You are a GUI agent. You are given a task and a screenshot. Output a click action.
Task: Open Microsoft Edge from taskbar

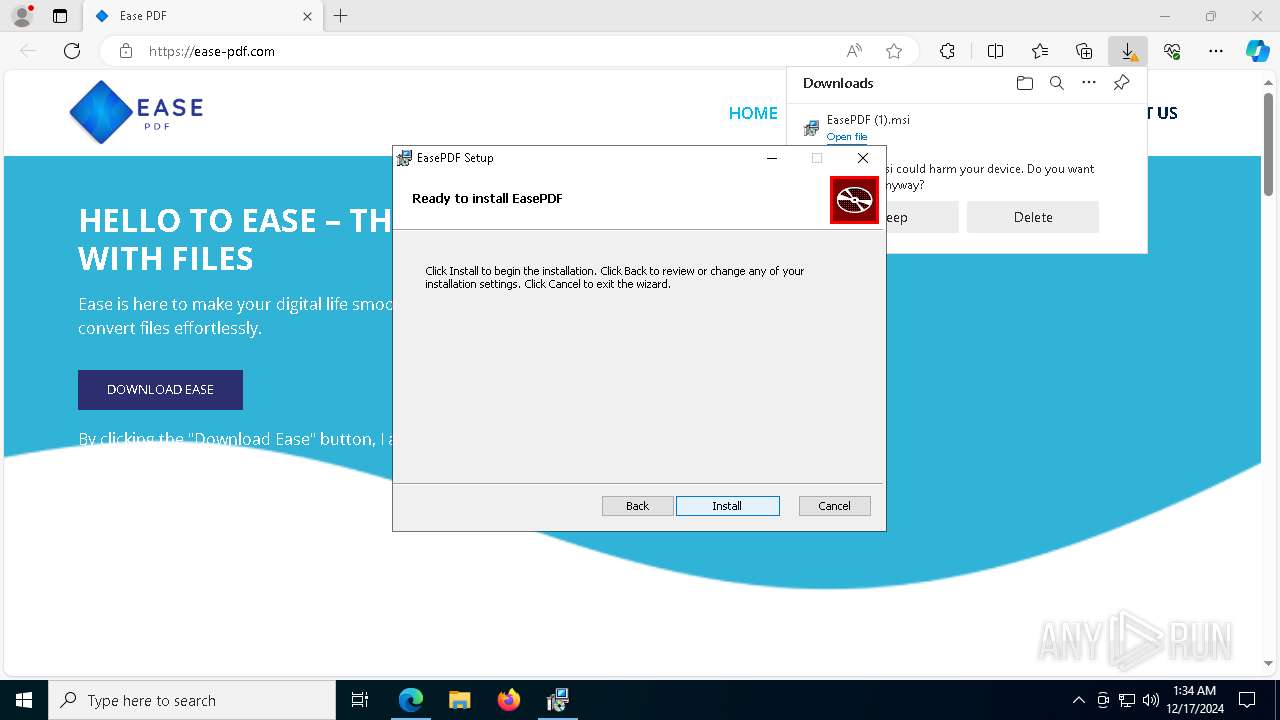point(411,700)
